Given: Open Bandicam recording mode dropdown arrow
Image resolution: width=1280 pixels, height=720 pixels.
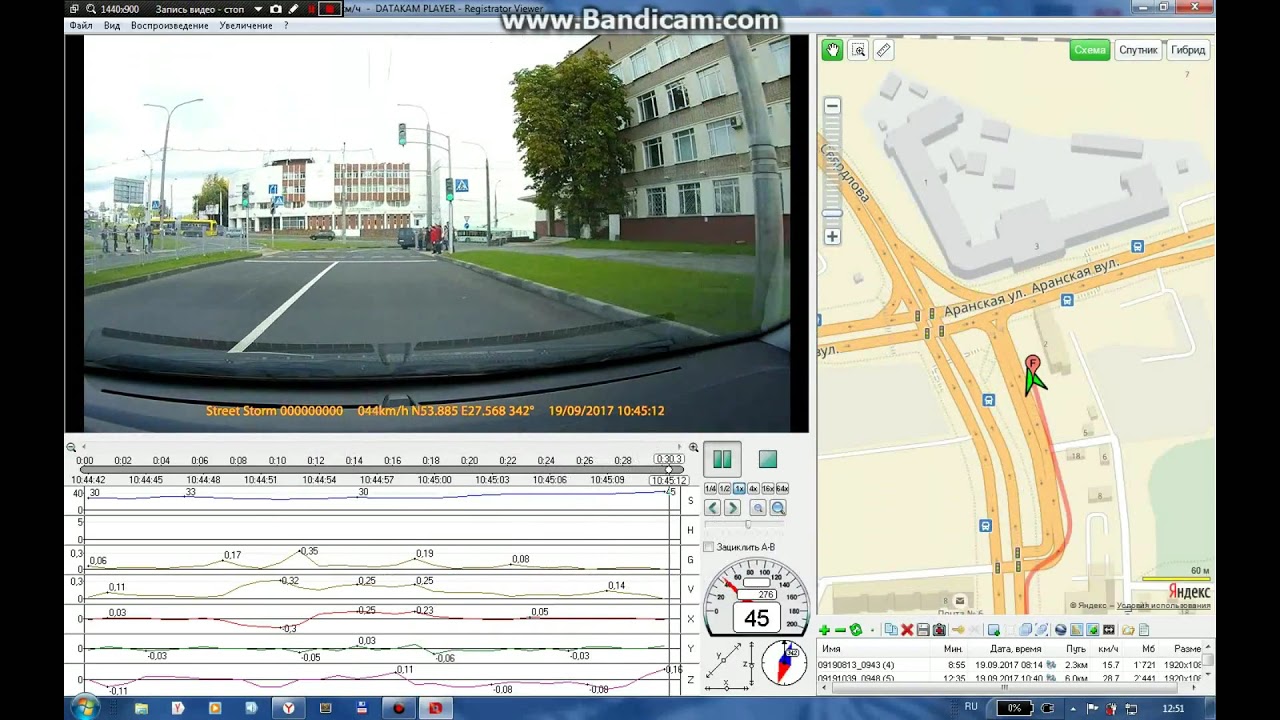Looking at the screenshot, I should [258, 9].
